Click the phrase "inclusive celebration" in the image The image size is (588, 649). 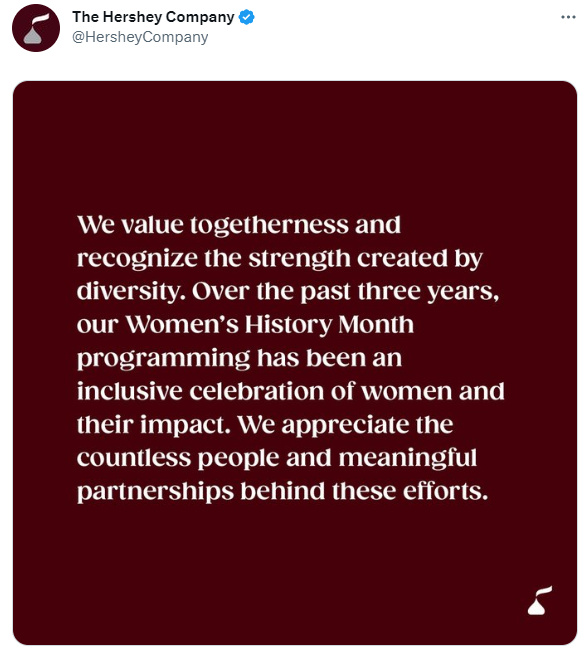(200, 391)
